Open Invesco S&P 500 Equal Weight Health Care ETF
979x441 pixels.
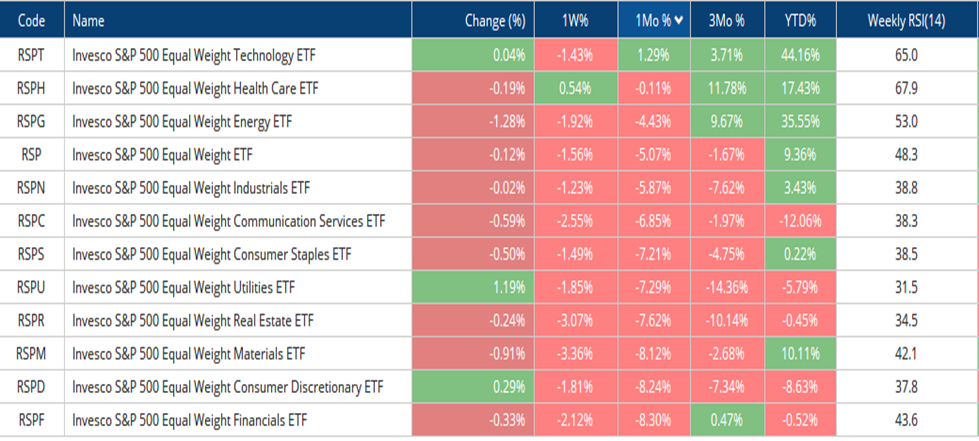(x=195, y=89)
